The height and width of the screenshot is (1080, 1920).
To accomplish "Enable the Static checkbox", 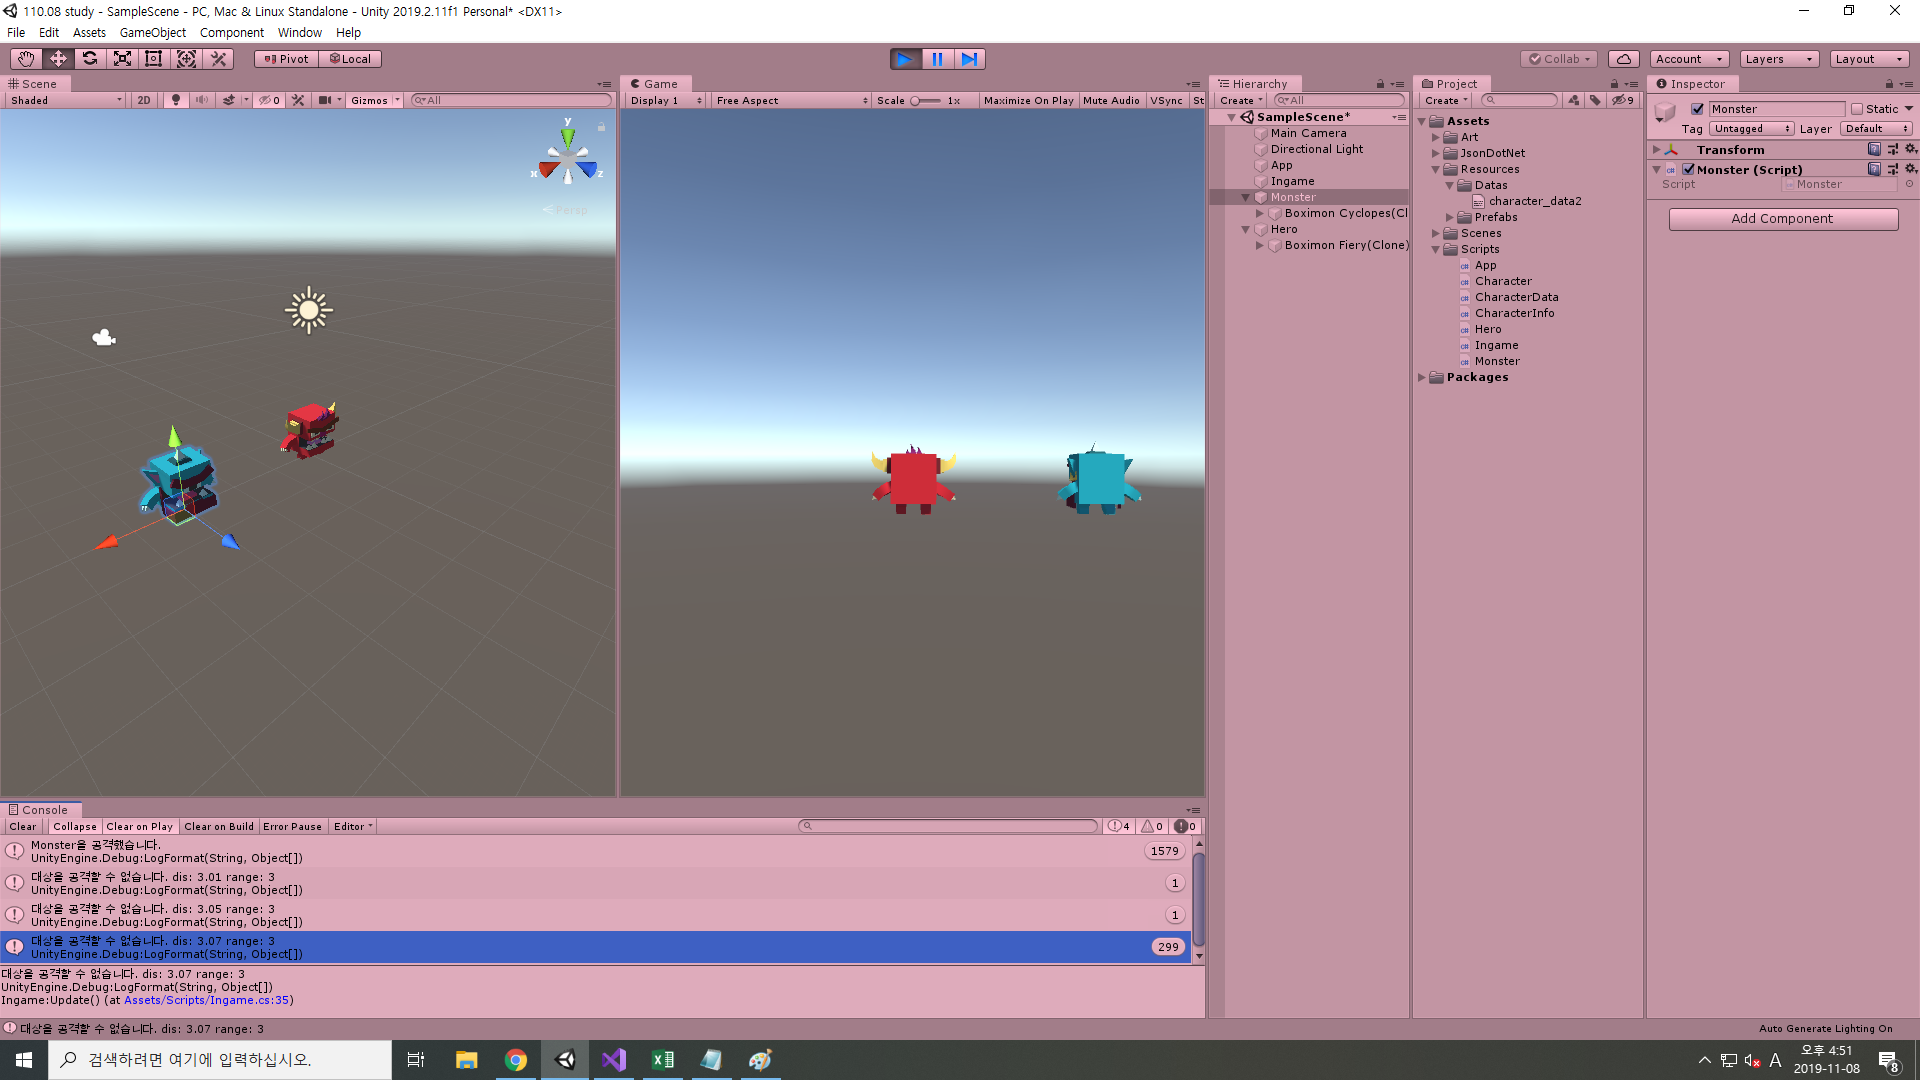I will pos(1857,109).
